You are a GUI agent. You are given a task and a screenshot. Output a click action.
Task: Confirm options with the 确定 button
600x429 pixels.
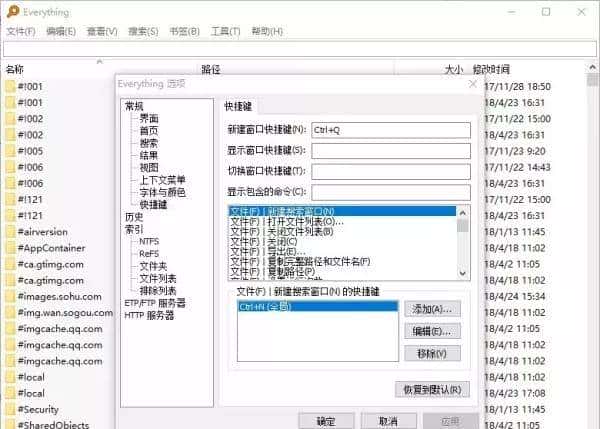[326, 421]
